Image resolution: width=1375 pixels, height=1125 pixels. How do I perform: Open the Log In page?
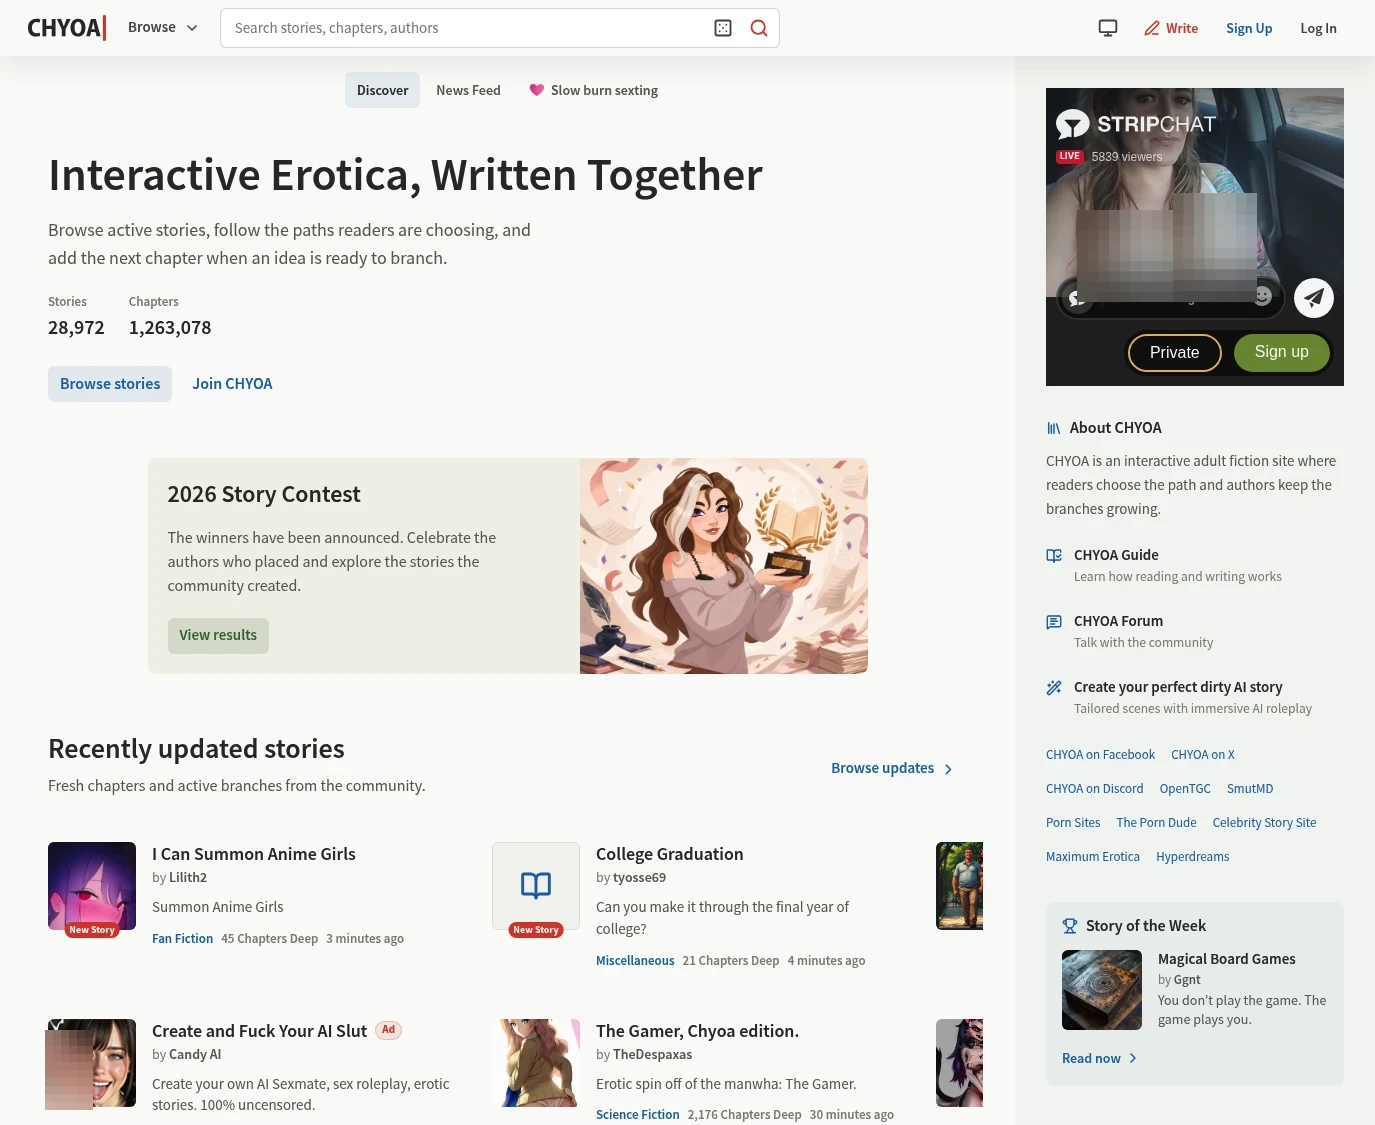[x=1318, y=28]
